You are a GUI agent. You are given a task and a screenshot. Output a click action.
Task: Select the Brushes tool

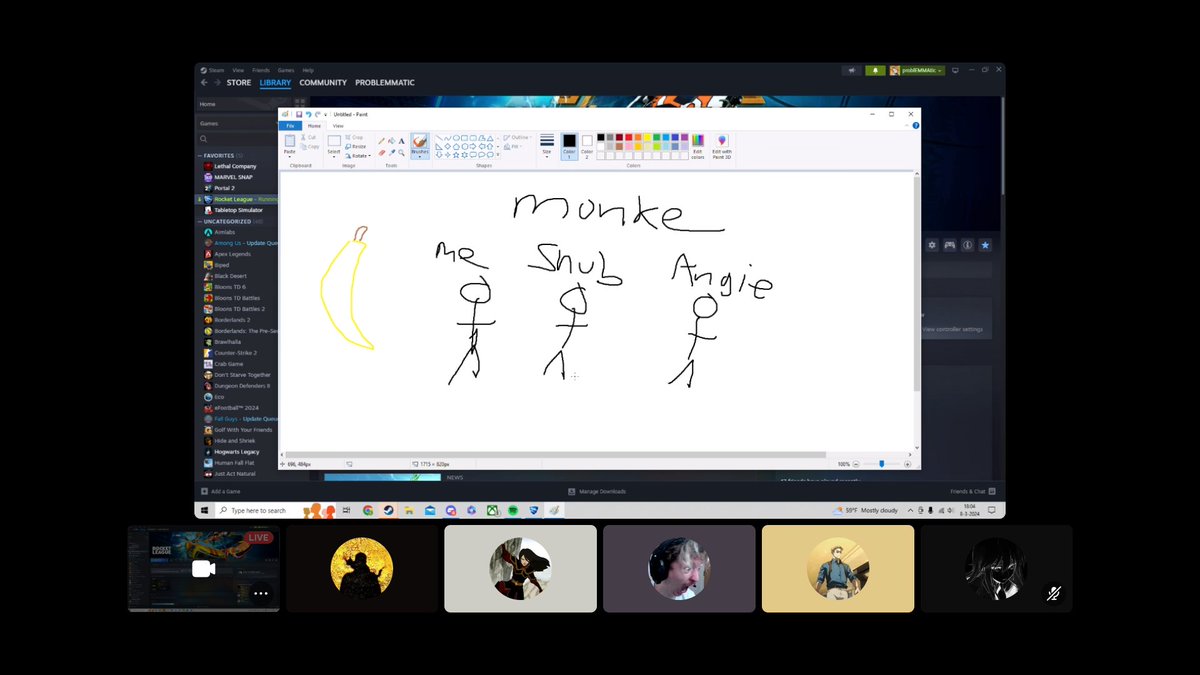(419, 141)
